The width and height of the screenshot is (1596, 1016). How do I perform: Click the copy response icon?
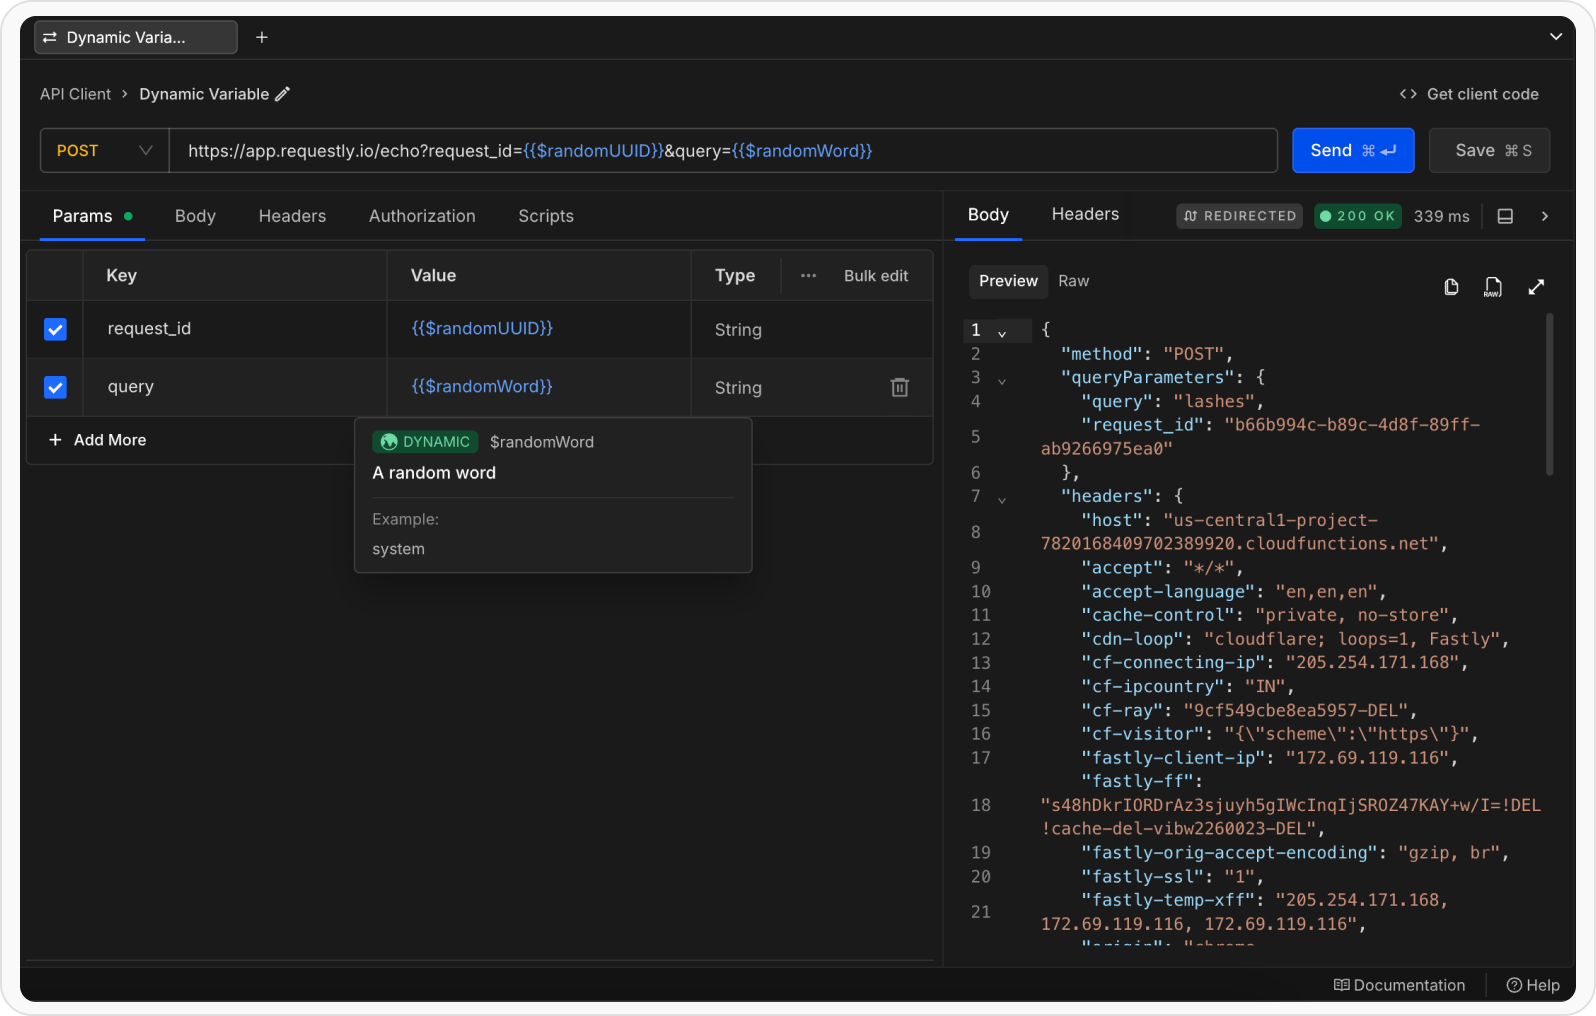tap(1451, 287)
